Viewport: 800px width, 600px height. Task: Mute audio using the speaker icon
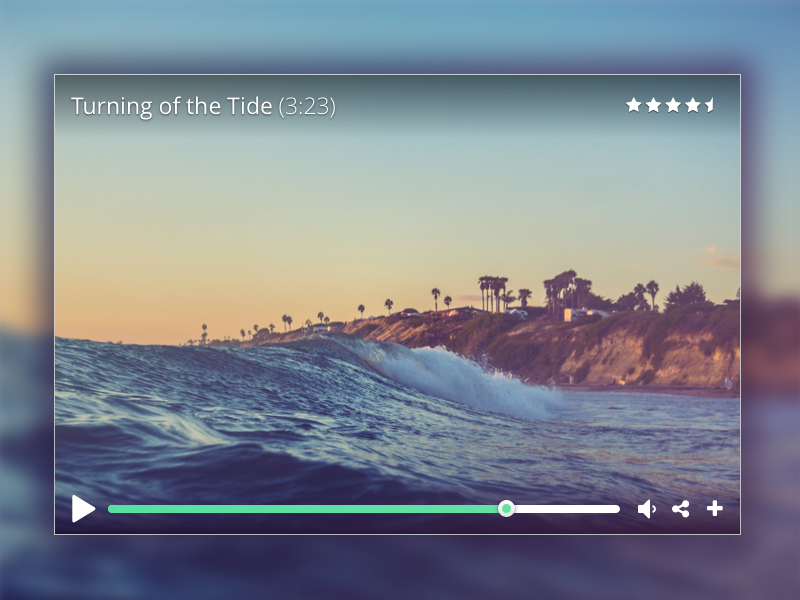click(x=646, y=509)
